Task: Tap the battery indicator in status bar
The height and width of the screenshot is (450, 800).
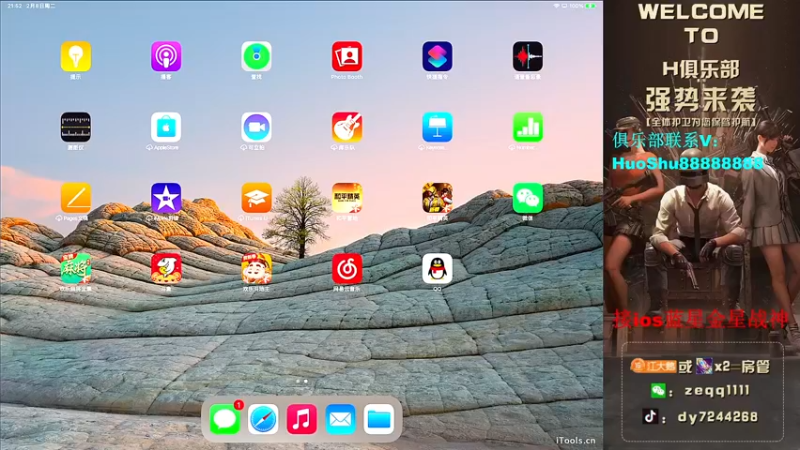Action: point(590,6)
